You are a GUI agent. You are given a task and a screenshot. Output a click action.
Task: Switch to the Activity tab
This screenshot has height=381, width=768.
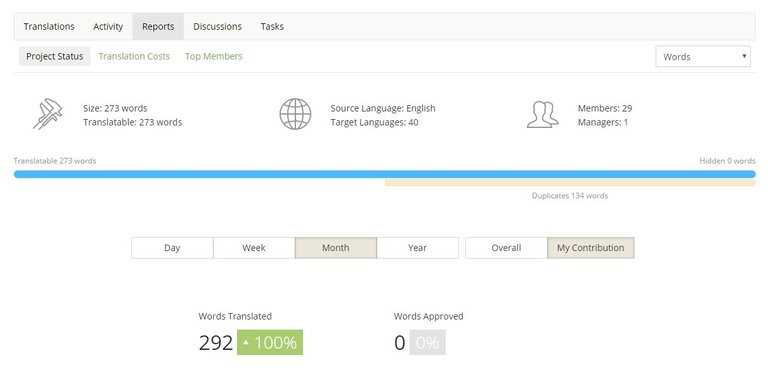(x=108, y=26)
